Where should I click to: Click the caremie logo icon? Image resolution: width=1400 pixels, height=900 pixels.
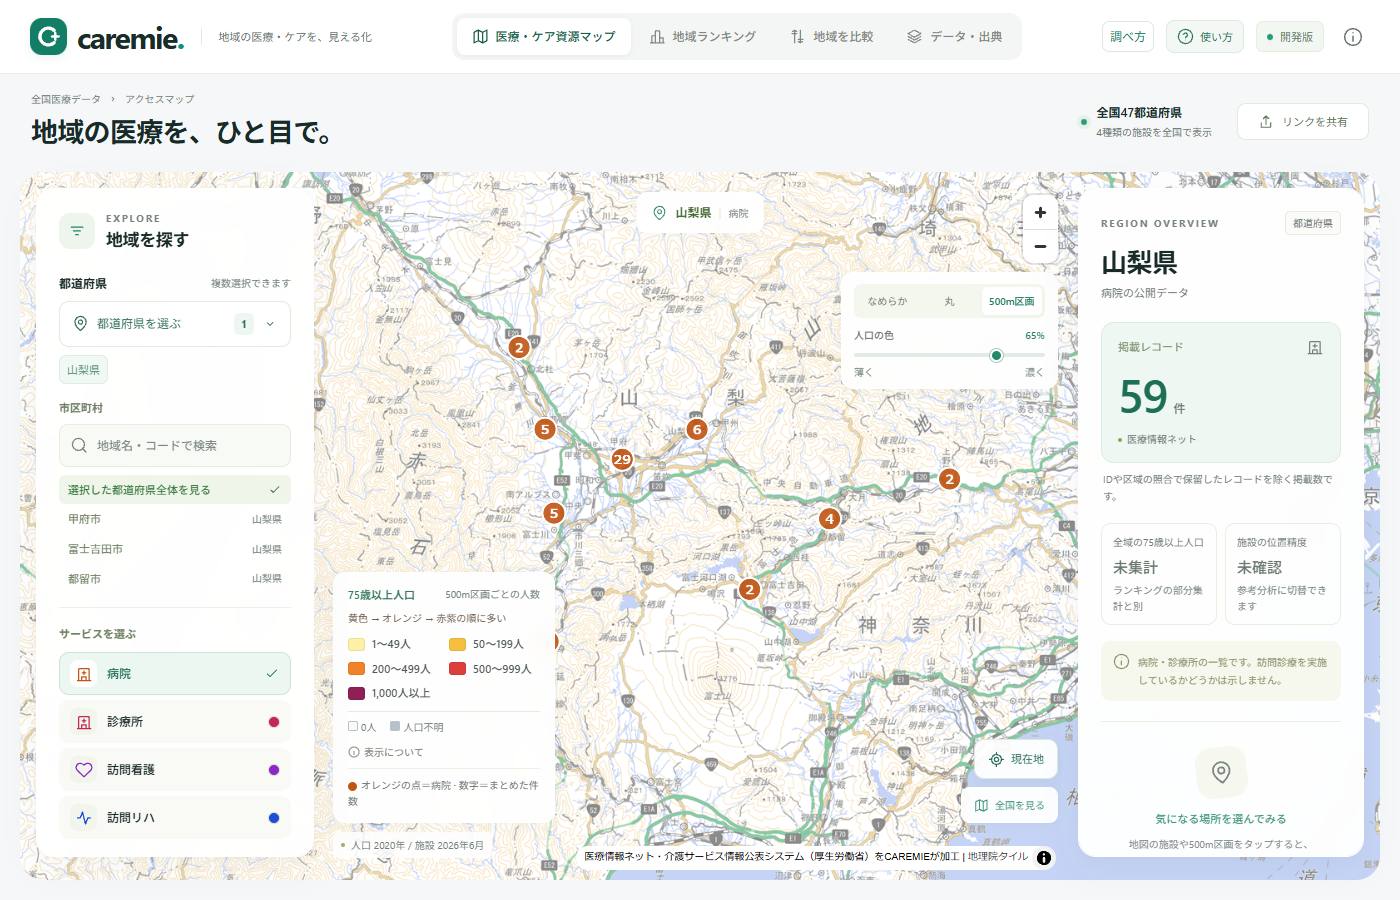tap(48, 36)
